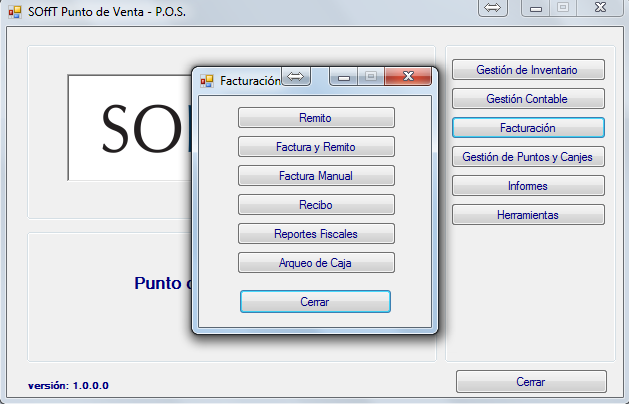Image resolution: width=629 pixels, height=404 pixels.
Task: Open the Informes section
Action: pos(528,186)
